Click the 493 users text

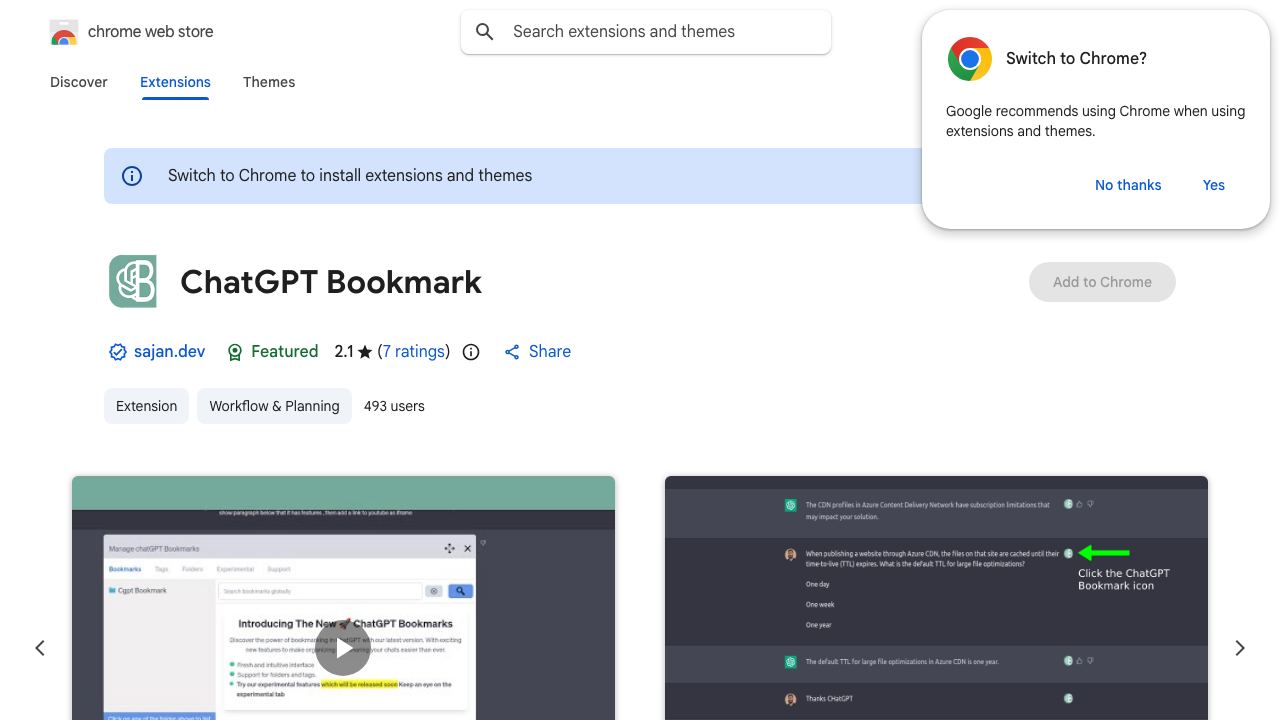[x=394, y=406]
